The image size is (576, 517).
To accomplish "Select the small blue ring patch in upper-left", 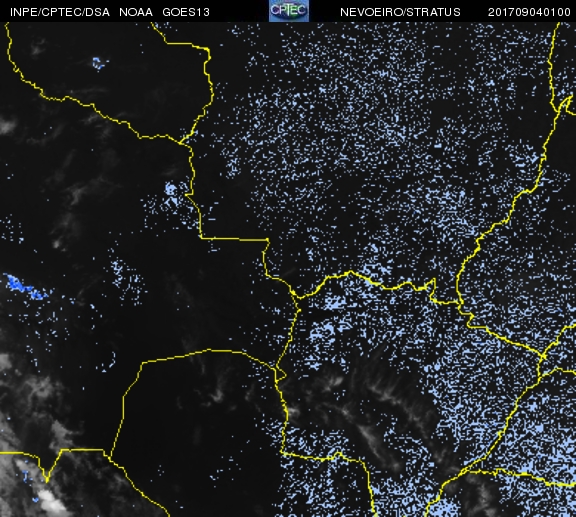I will (x=99, y=63).
